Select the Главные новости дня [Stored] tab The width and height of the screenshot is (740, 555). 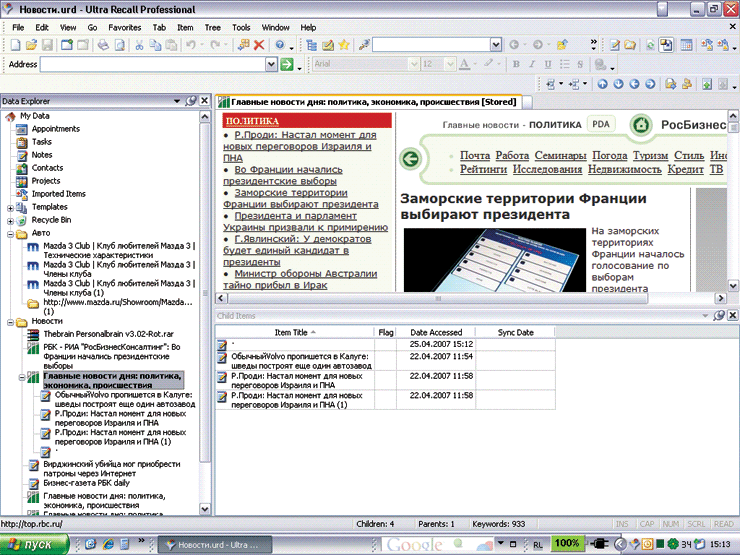[x=368, y=102]
